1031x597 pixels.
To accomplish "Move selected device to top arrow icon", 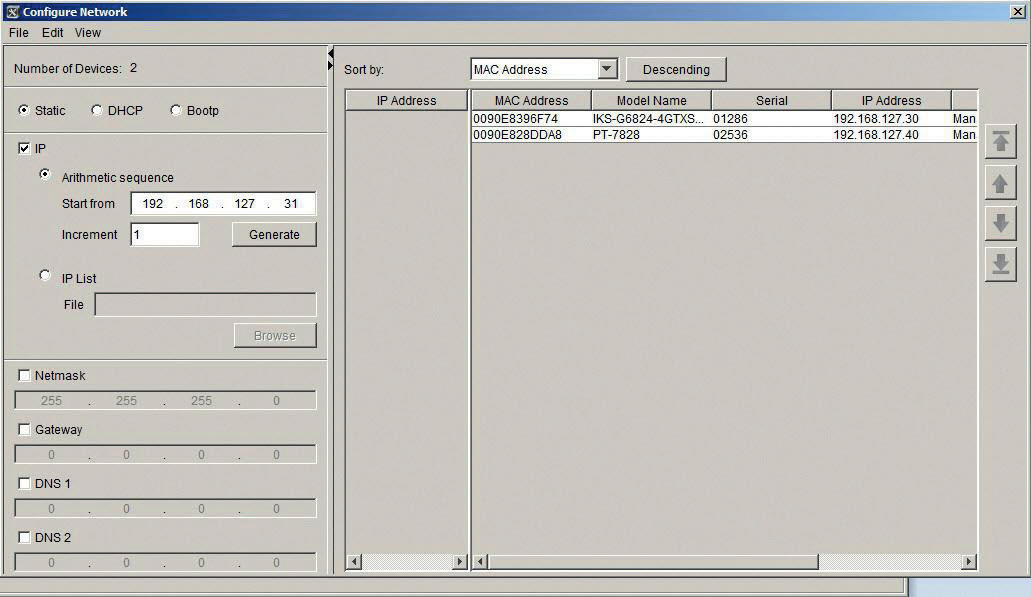I will [x=1000, y=142].
